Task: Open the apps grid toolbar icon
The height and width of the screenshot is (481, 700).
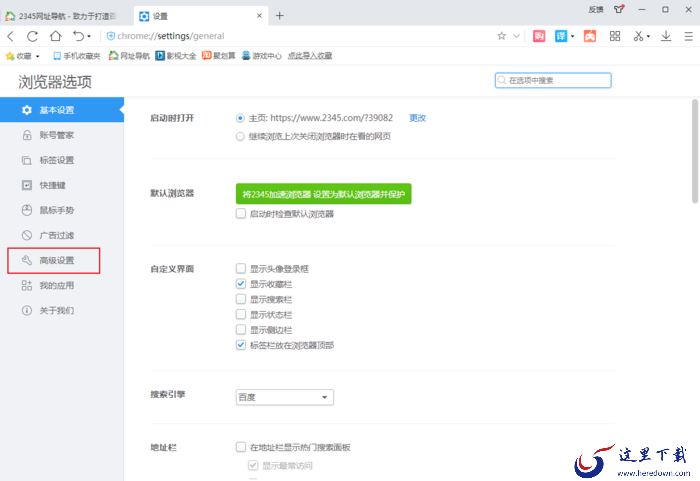Action: (x=615, y=36)
